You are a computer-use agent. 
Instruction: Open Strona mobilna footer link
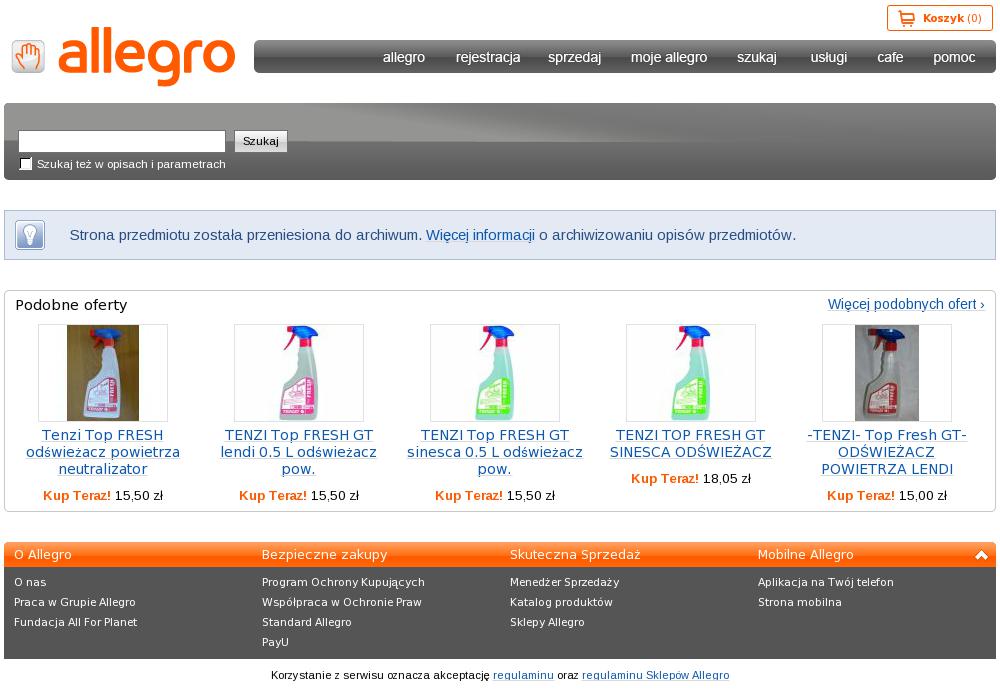tap(800, 602)
